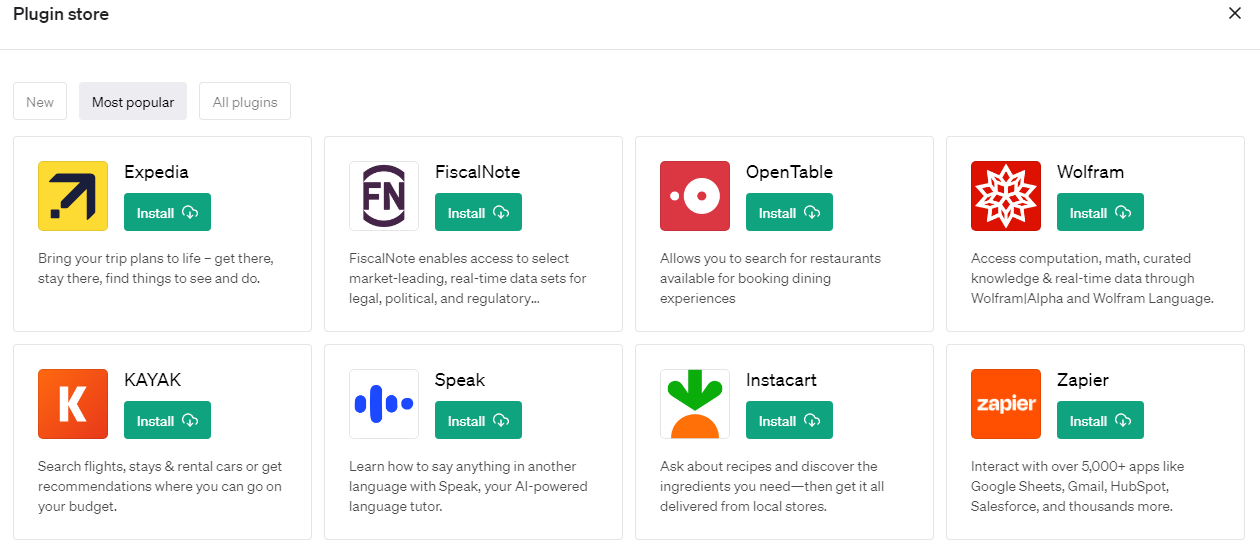1260x556 pixels.
Task: Install the Expedia plugin
Action: 167,212
